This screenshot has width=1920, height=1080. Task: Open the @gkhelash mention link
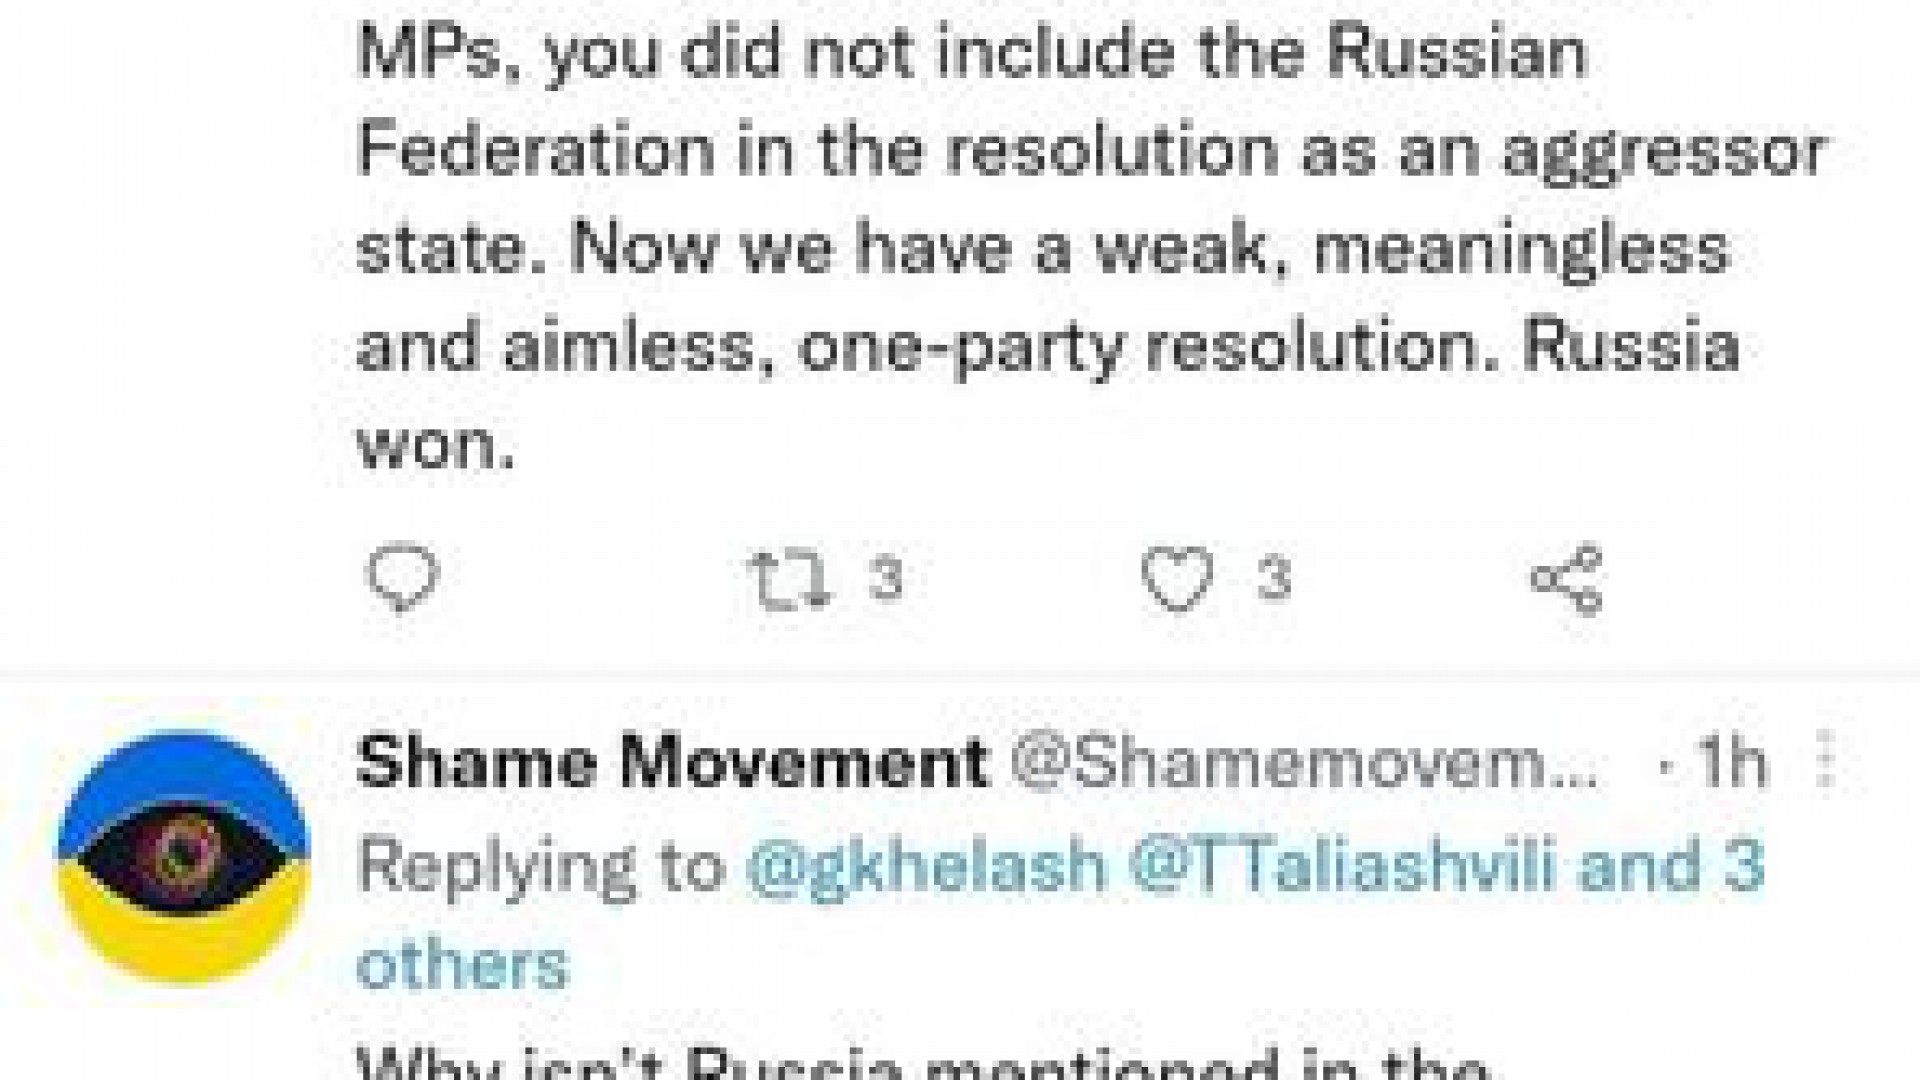pos(926,865)
